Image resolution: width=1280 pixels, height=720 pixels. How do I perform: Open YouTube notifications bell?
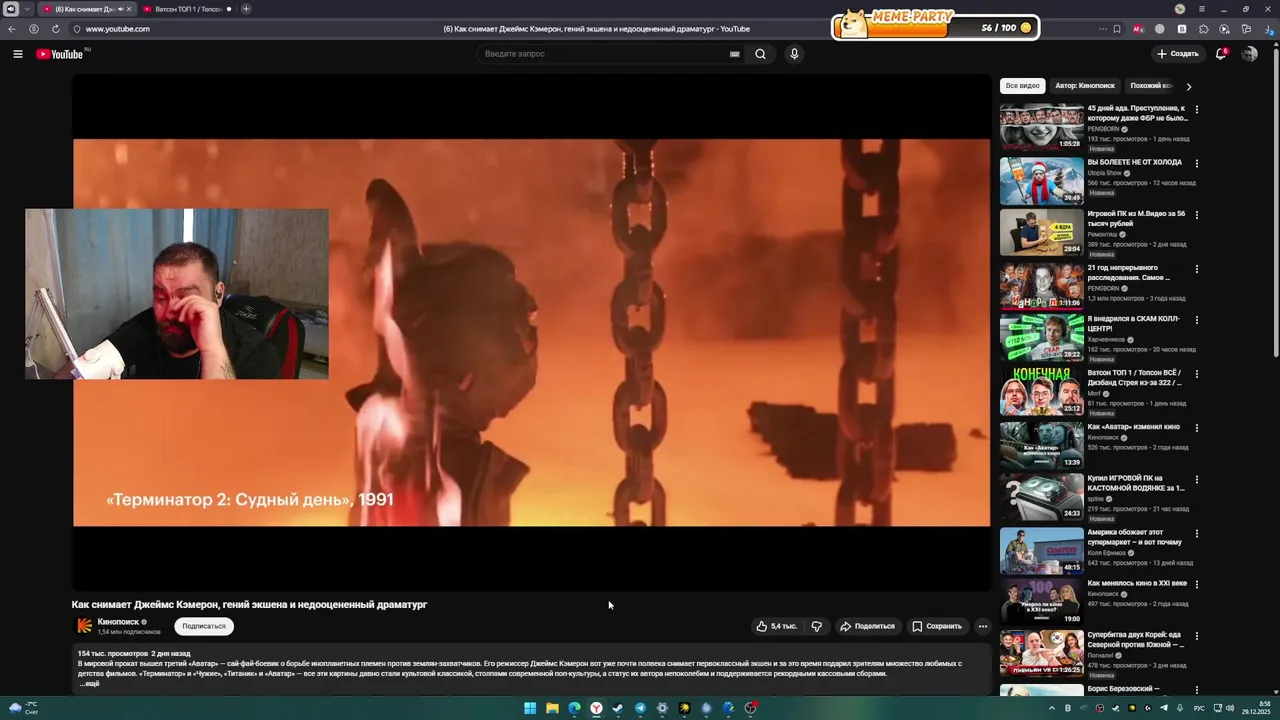click(1221, 54)
